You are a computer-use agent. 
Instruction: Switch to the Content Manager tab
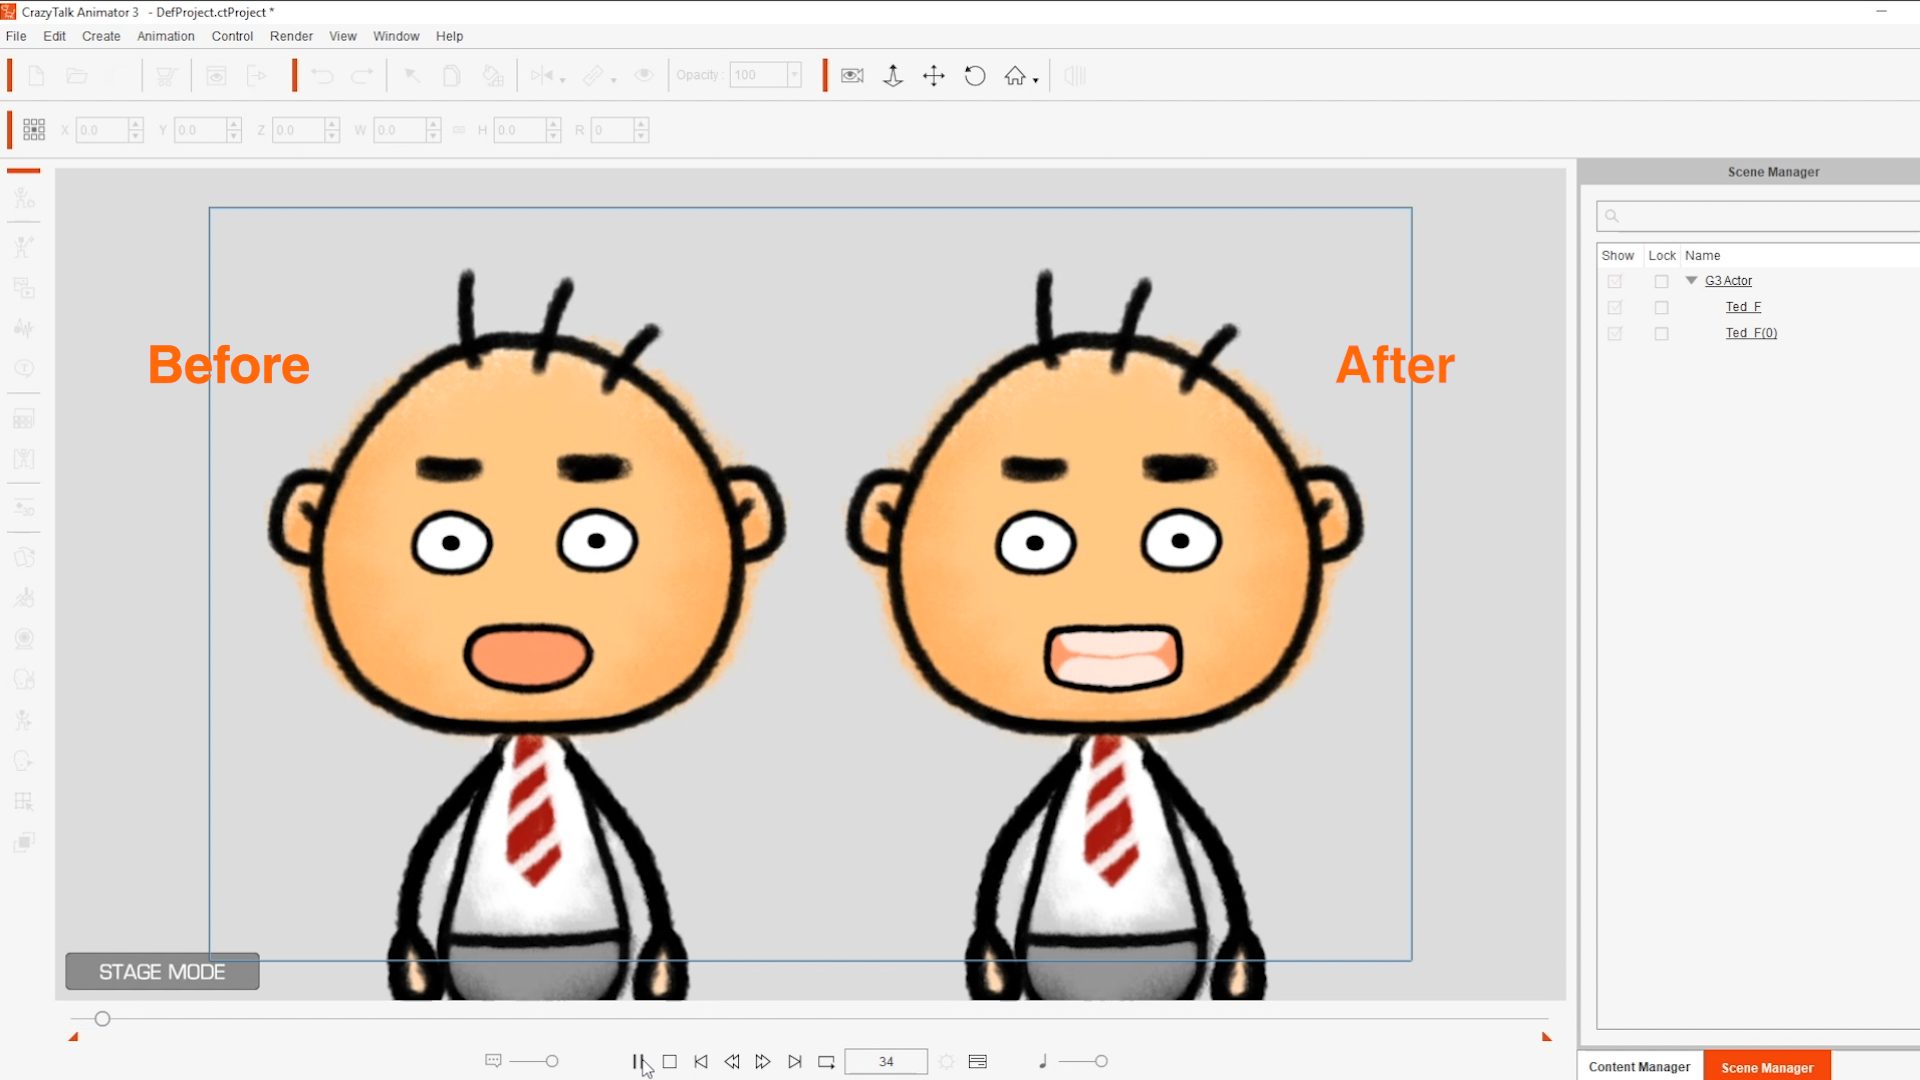[x=1639, y=1067]
